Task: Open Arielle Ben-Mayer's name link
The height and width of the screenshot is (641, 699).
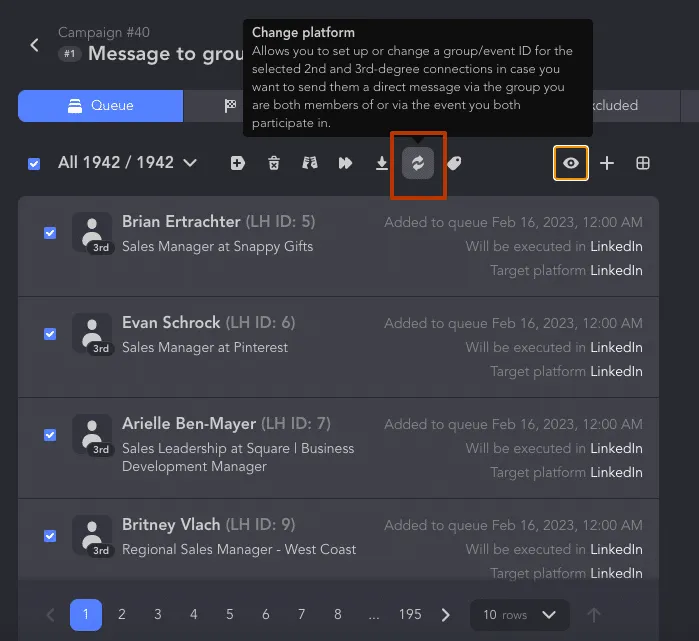Action: (x=189, y=423)
